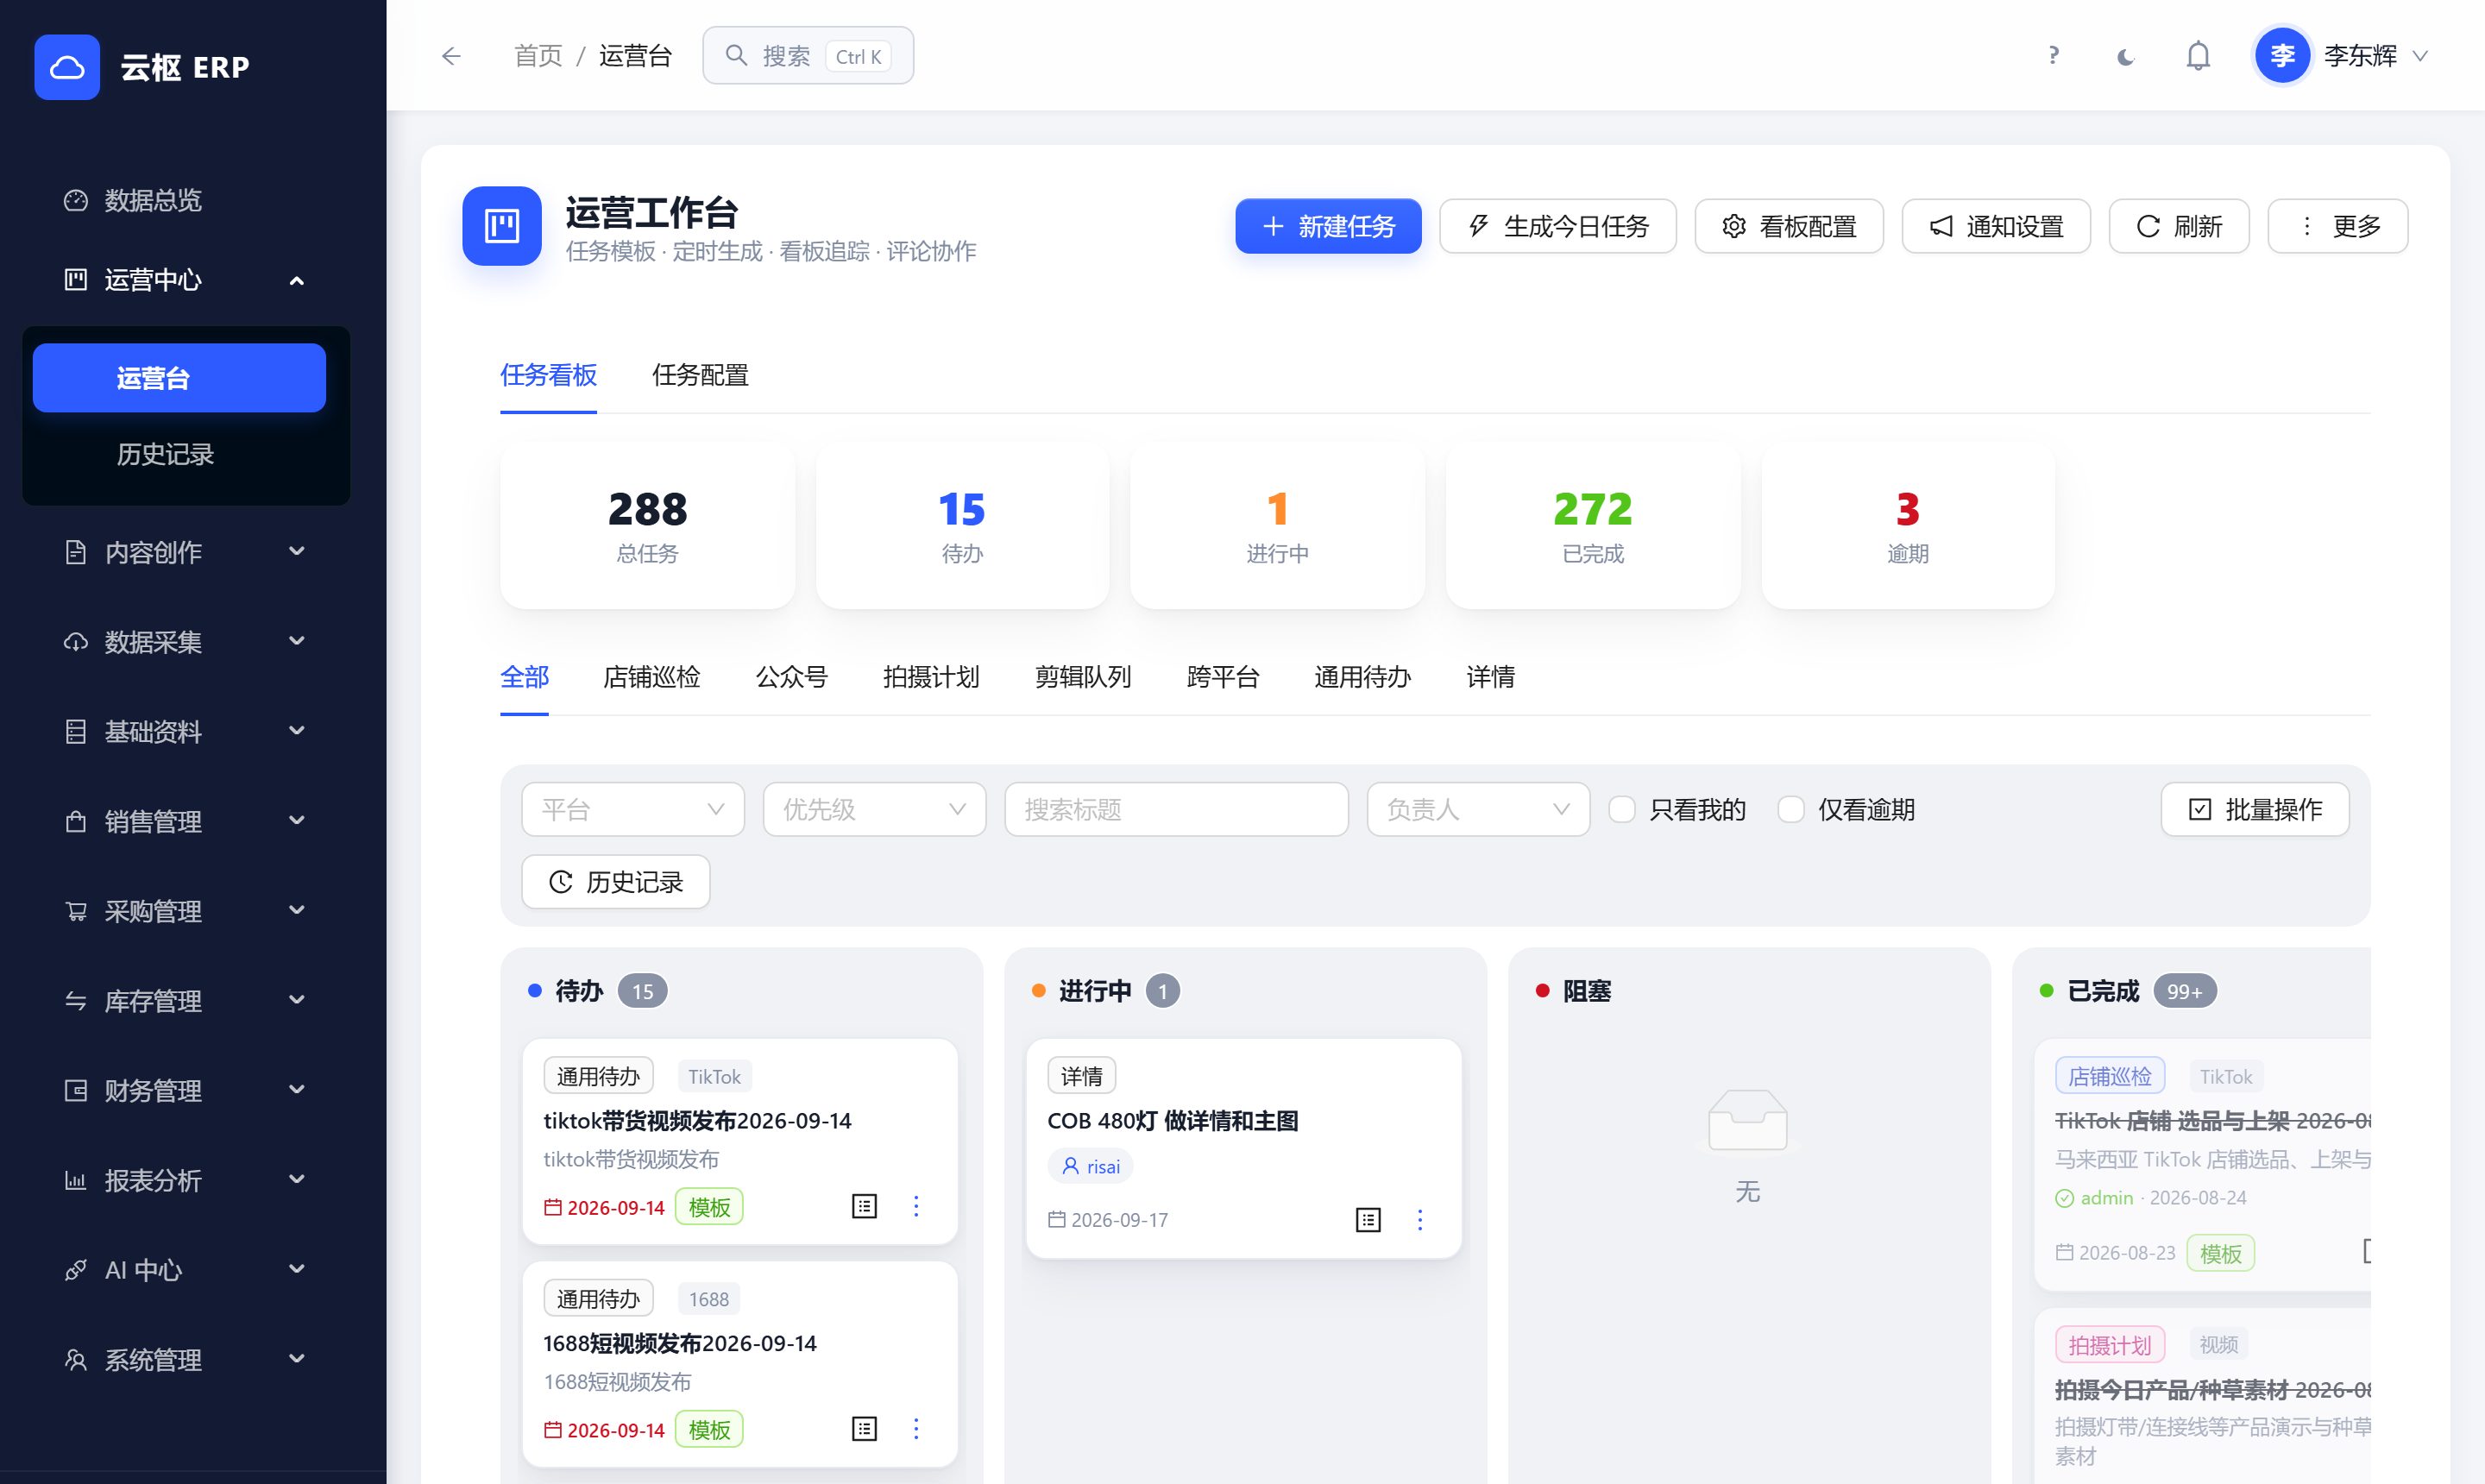Screen dimensions: 2485x1484
Task: Focus the 搜索标题 input field
Action: [1176, 809]
